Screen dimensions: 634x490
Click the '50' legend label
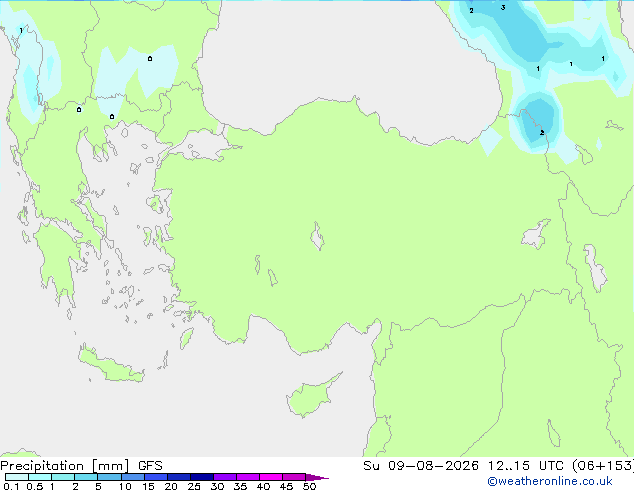pos(309,486)
